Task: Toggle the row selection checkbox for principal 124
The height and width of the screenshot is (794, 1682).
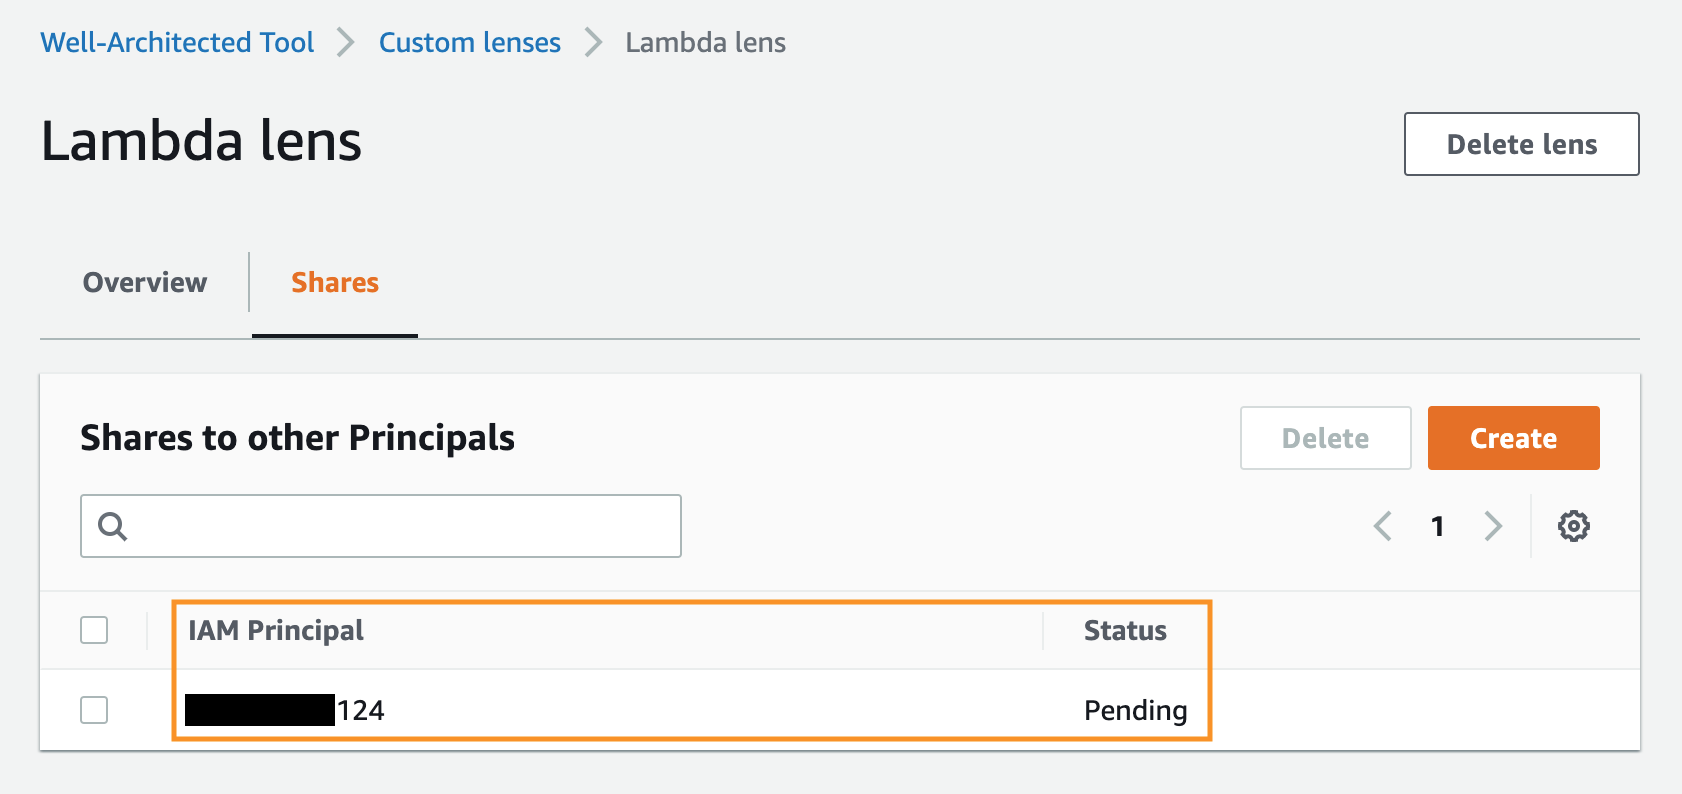Action: coord(94,710)
